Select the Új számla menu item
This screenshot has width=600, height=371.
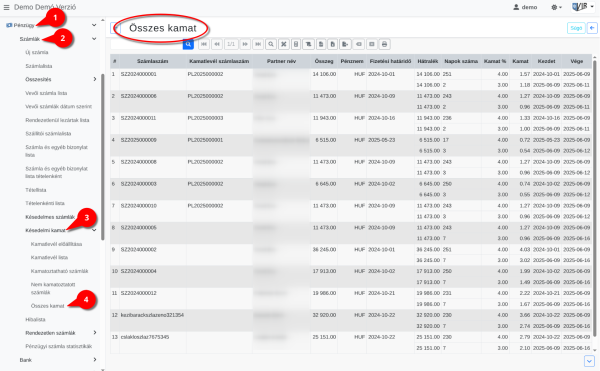[x=37, y=52]
